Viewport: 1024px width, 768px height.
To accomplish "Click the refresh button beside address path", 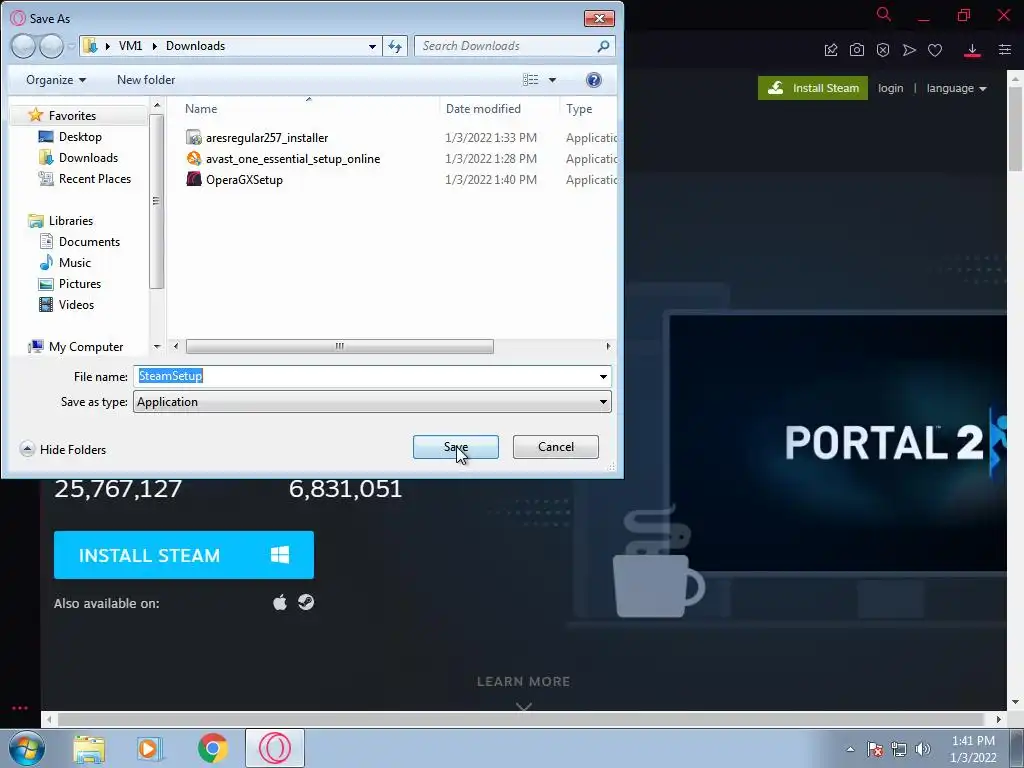I will pyautogui.click(x=395, y=46).
